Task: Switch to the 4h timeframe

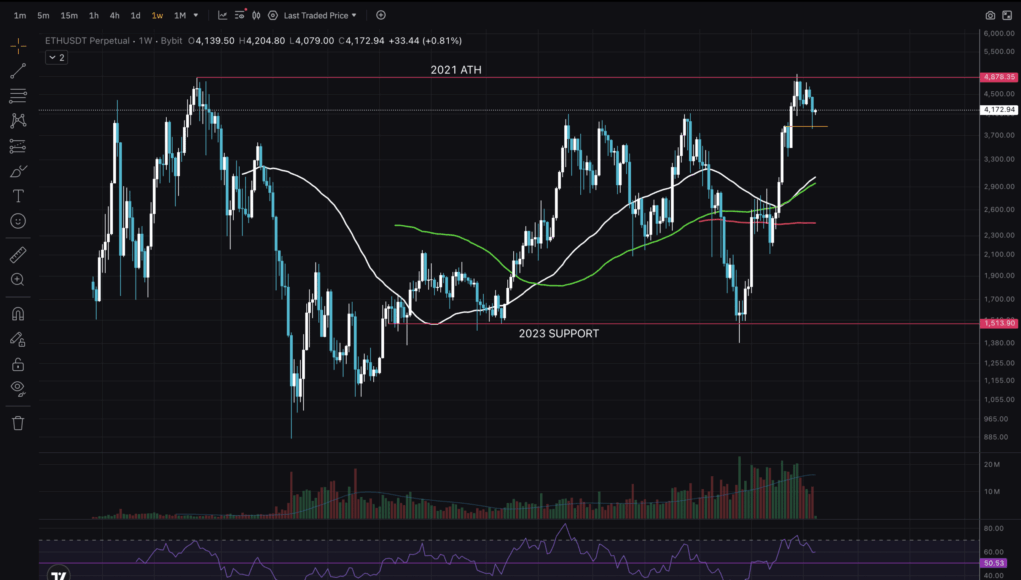Action: click(x=114, y=16)
